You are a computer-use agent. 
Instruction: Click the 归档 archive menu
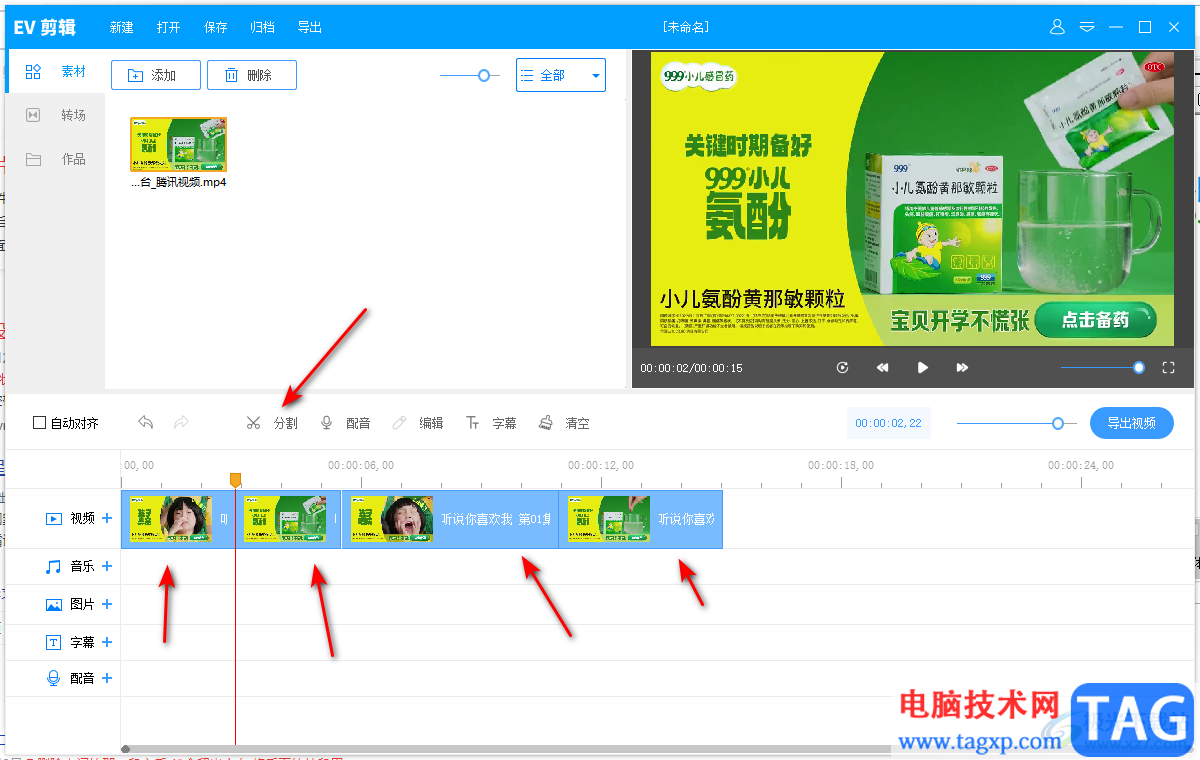[263, 27]
